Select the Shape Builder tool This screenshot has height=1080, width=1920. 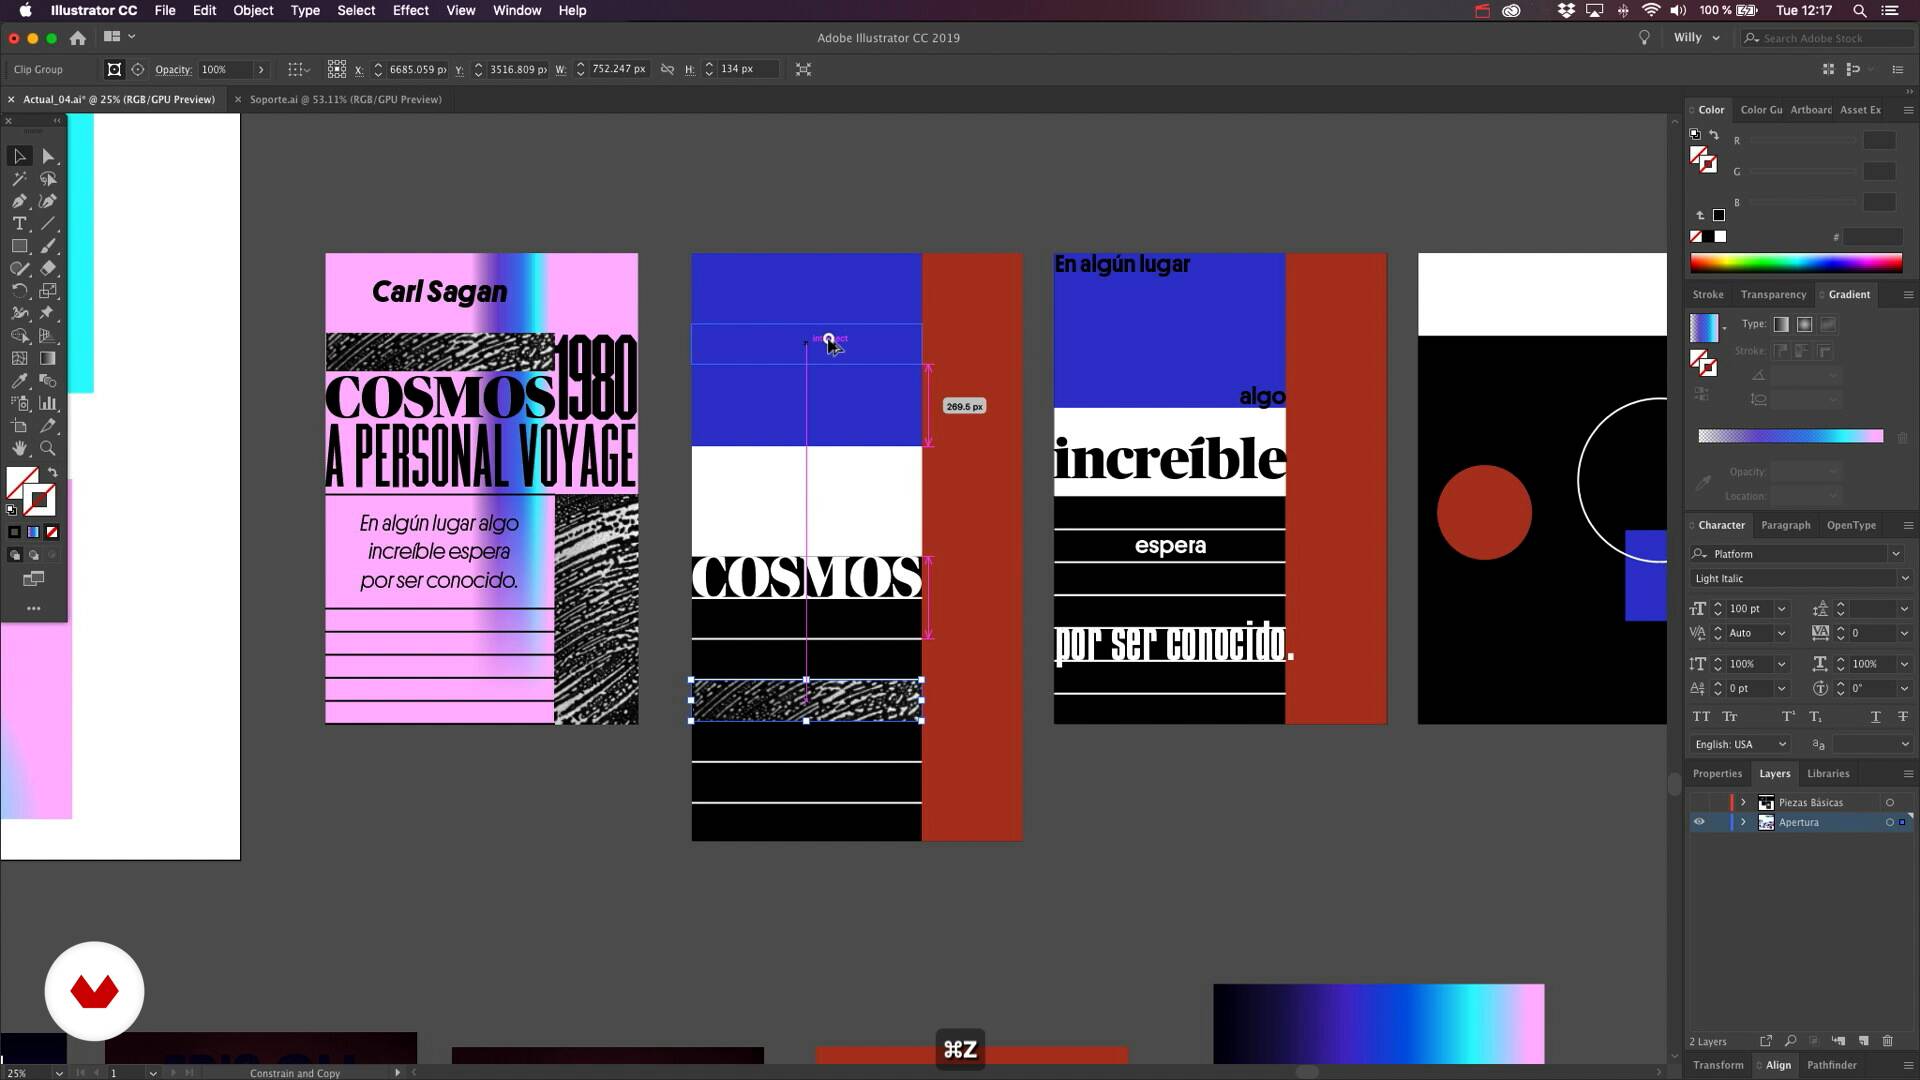click(x=19, y=336)
